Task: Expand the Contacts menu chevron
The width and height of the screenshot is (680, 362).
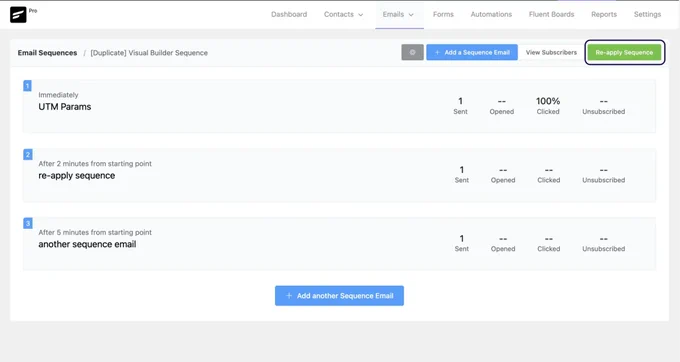Action: [x=360, y=15]
